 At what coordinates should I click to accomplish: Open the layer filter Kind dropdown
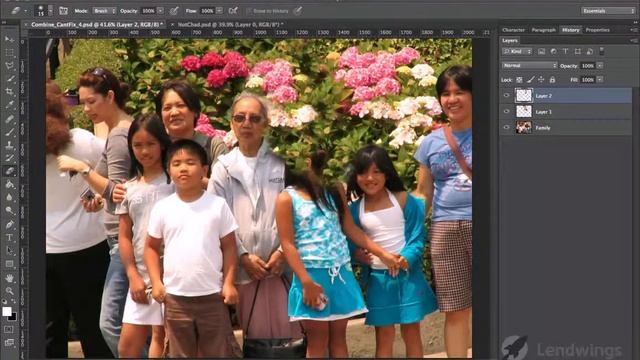[x=517, y=51]
